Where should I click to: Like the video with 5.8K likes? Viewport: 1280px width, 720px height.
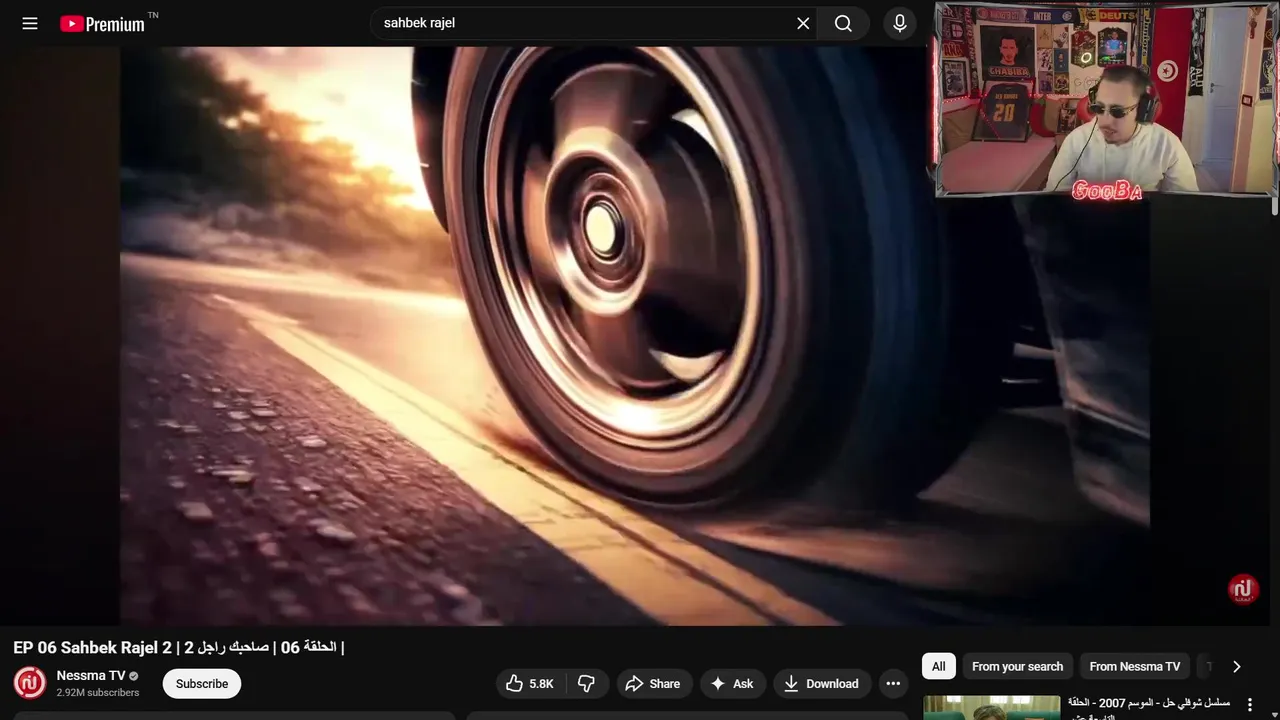530,684
